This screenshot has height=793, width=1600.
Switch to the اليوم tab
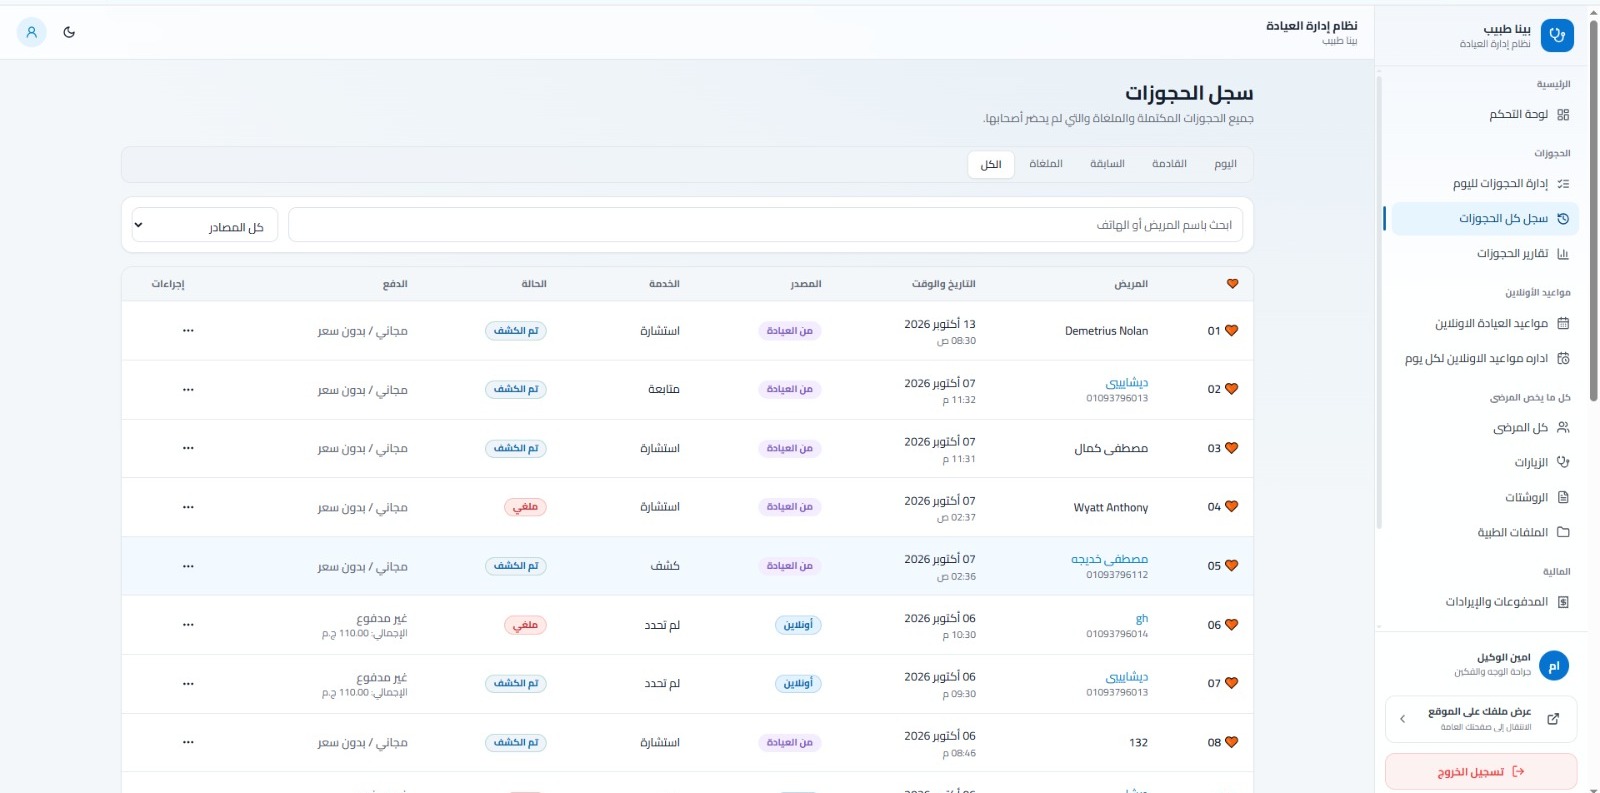[x=1225, y=164]
